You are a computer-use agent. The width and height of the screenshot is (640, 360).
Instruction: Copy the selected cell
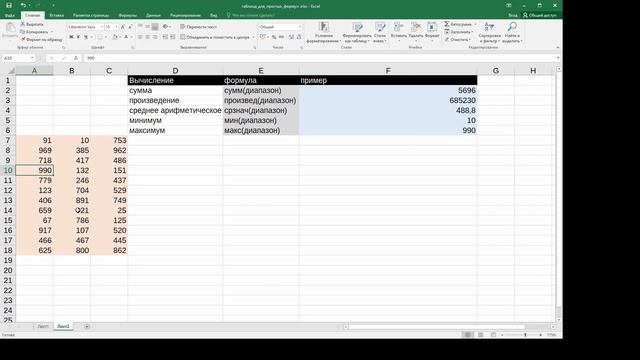(34, 32)
